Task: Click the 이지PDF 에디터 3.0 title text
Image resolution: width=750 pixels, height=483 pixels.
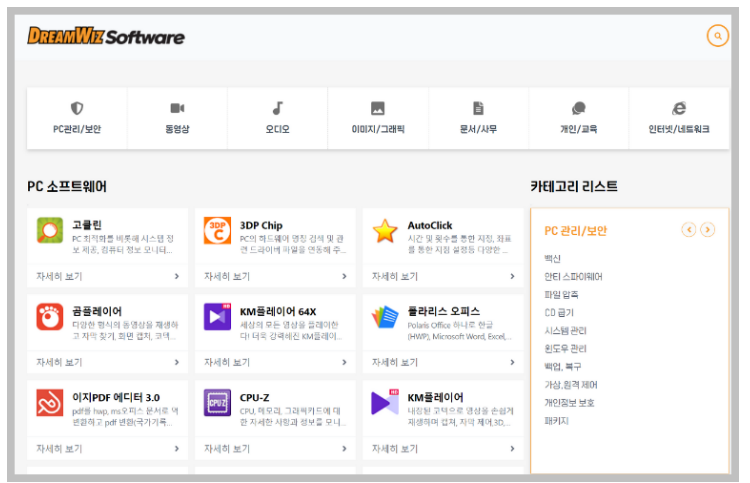Action: [116, 397]
